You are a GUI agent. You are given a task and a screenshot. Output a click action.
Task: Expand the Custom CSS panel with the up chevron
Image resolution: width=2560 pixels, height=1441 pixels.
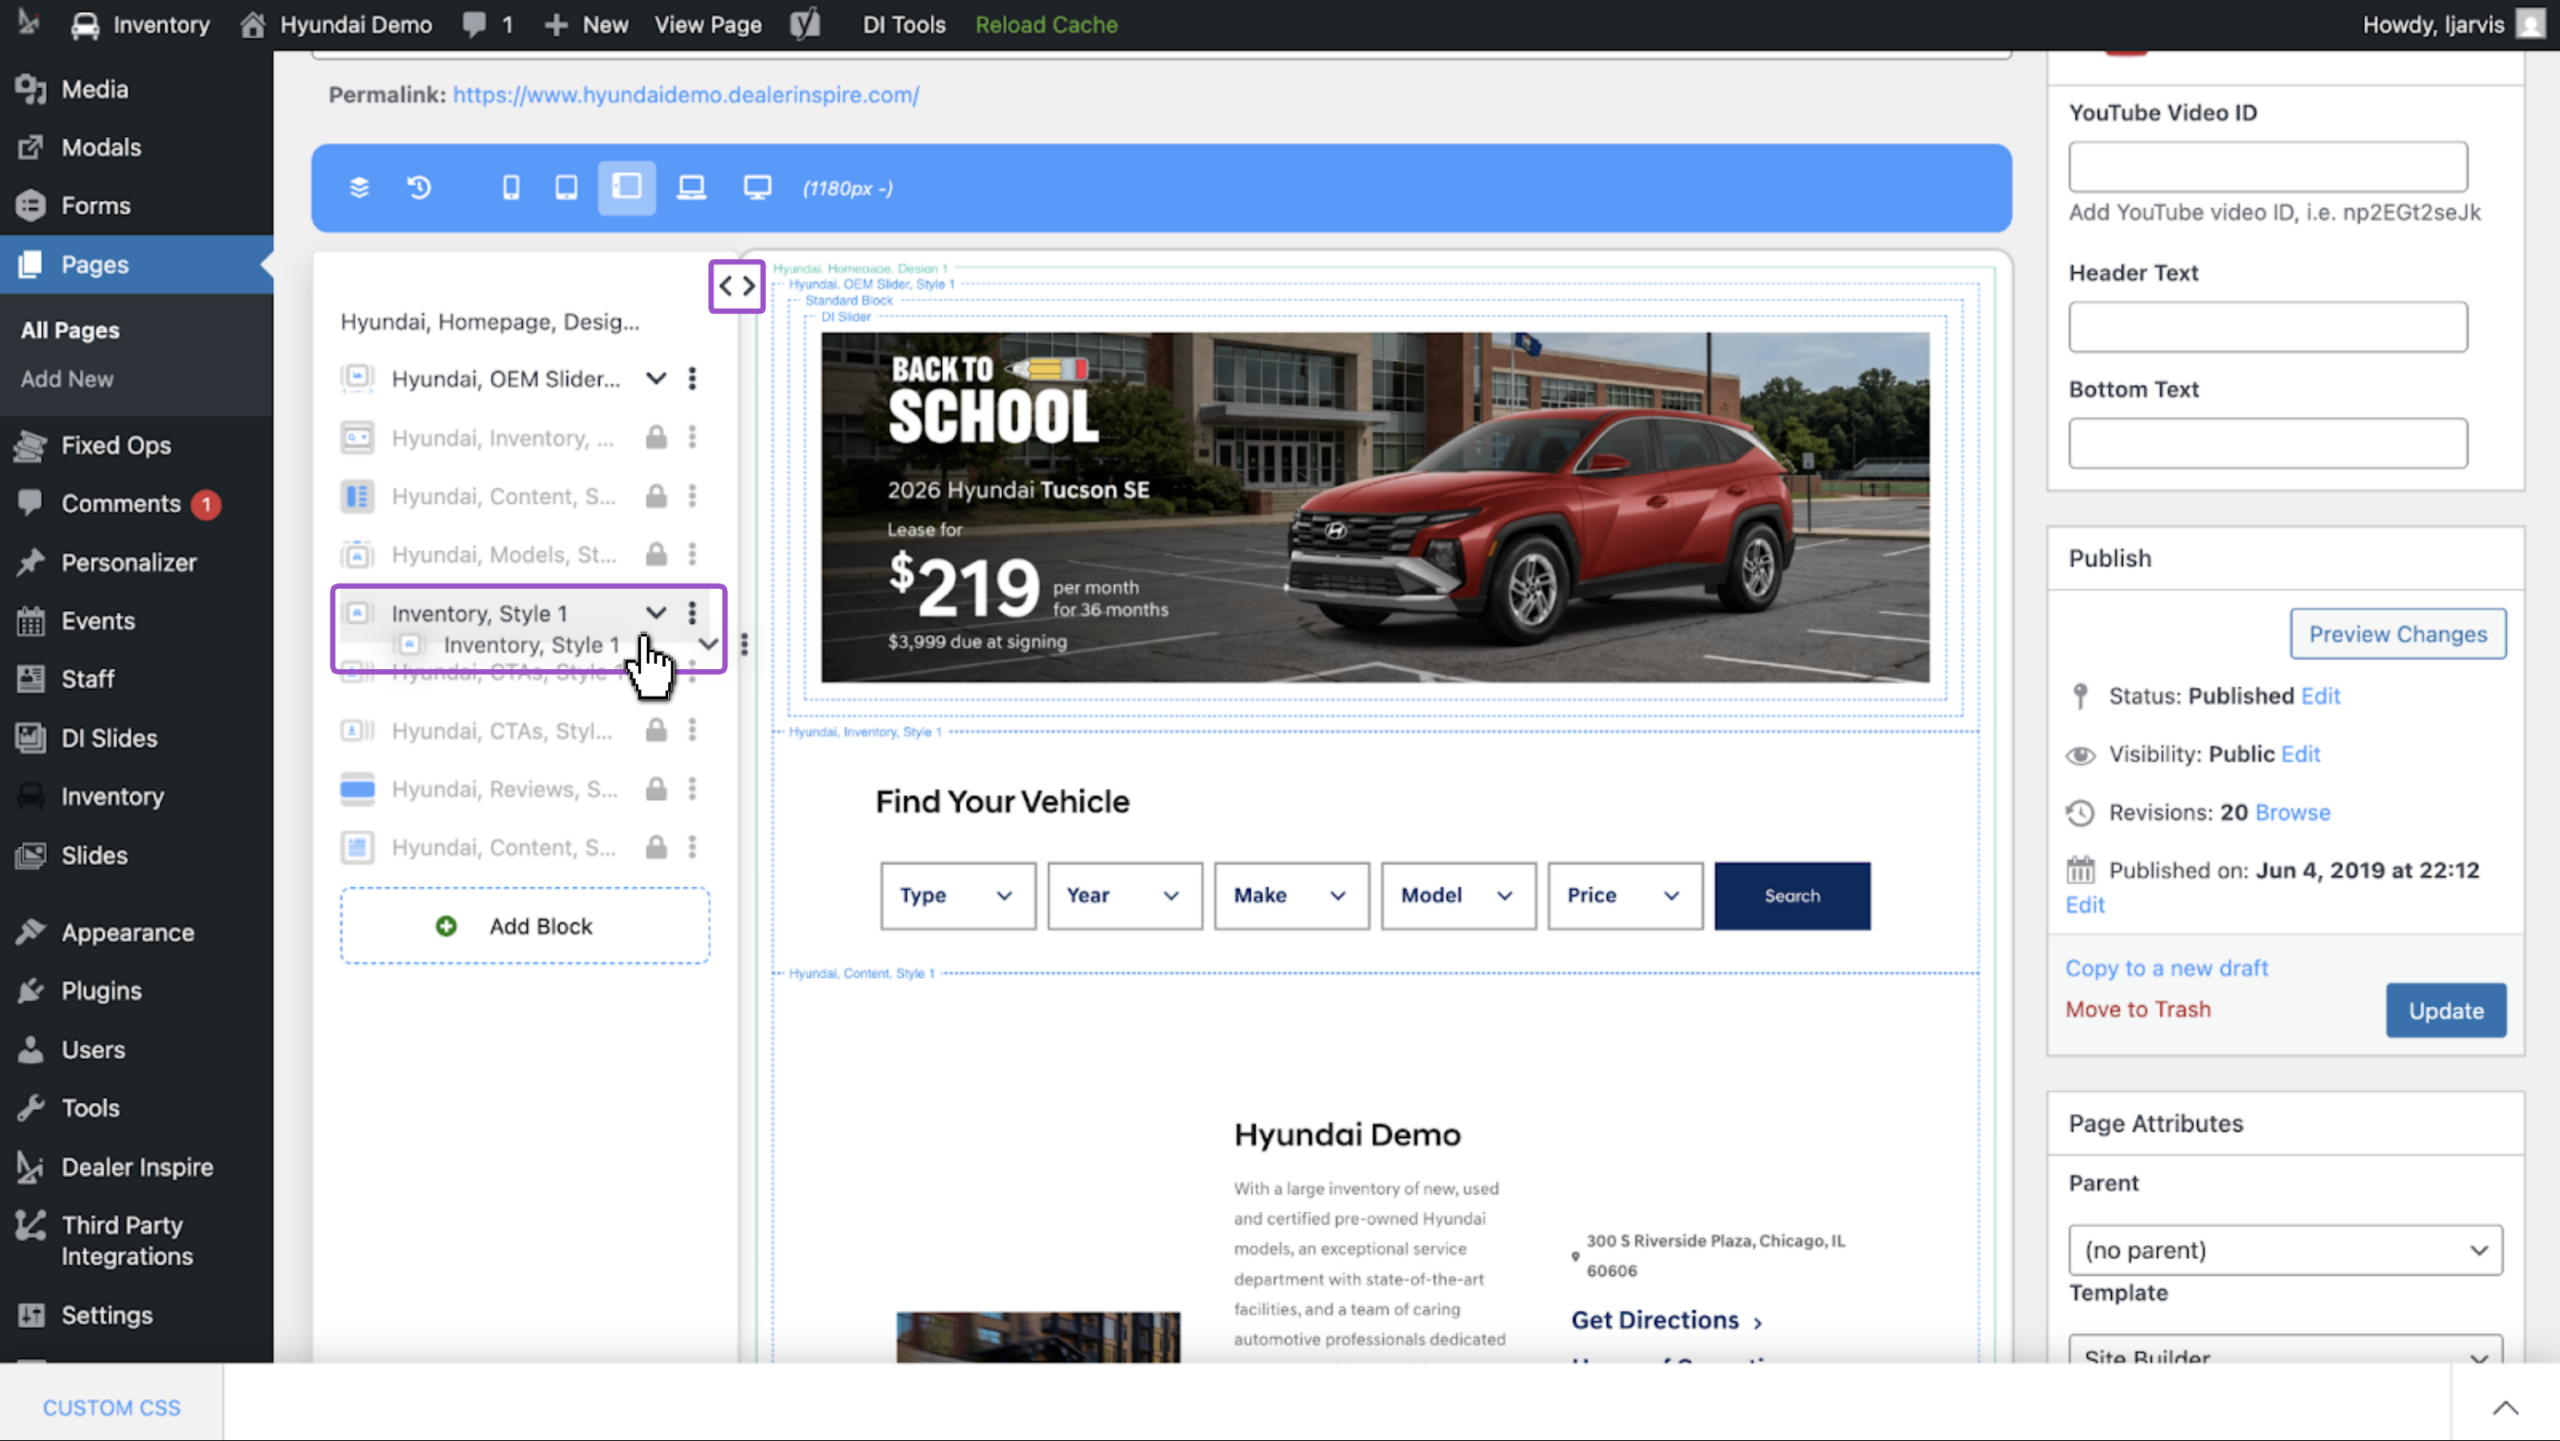(2505, 1408)
